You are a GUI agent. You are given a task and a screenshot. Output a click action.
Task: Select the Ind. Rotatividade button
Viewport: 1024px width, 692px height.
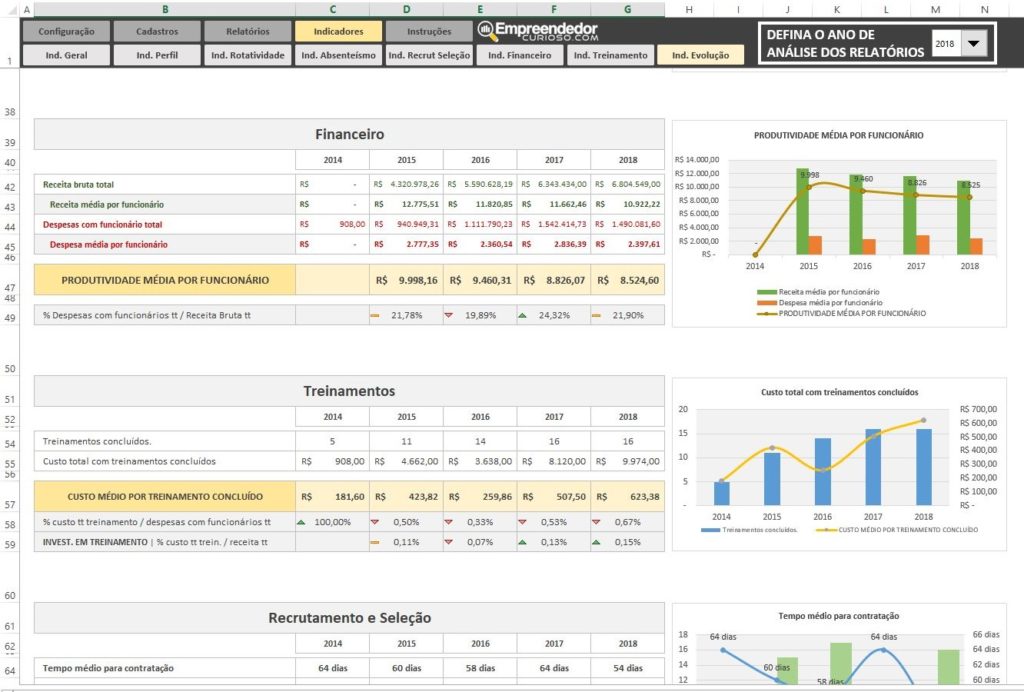(x=248, y=55)
